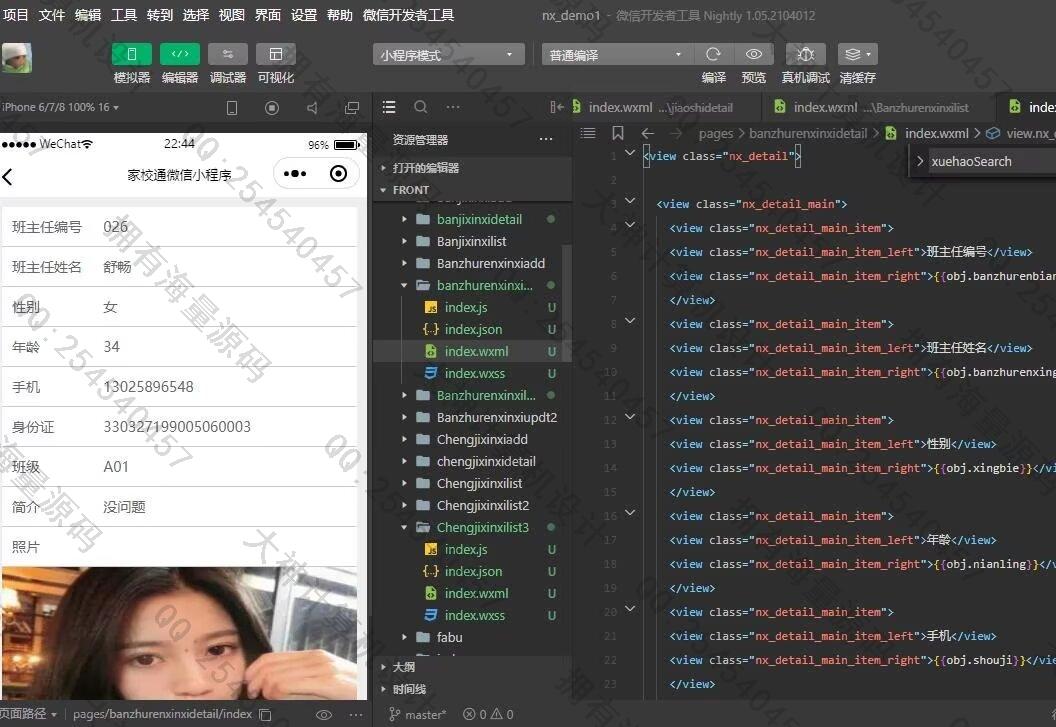This screenshot has height=727, width=1056.
Task: Click the editor bookmark icon
Action: tap(618, 133)
